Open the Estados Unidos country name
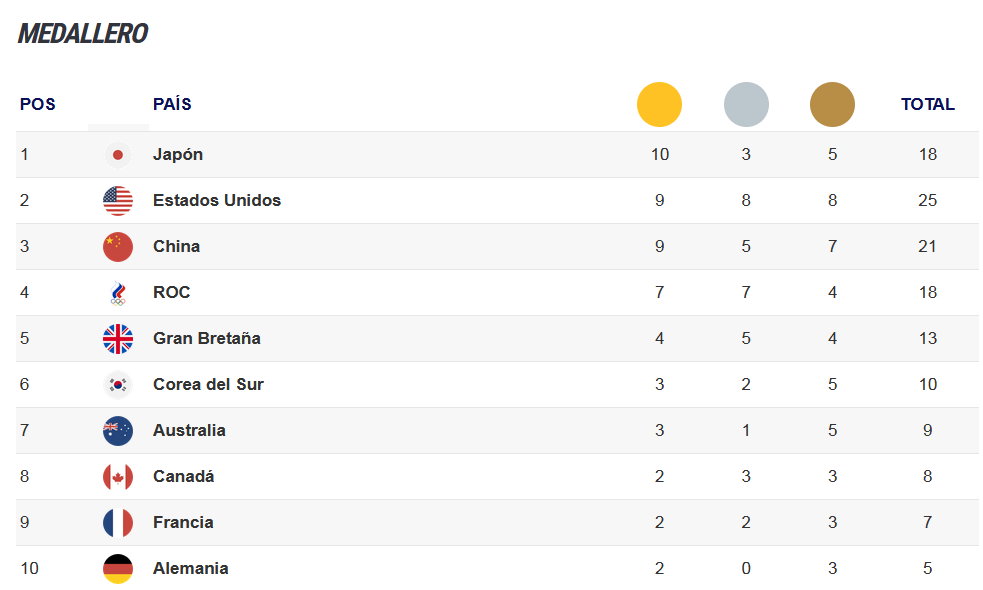 click(x=217, y=200)
